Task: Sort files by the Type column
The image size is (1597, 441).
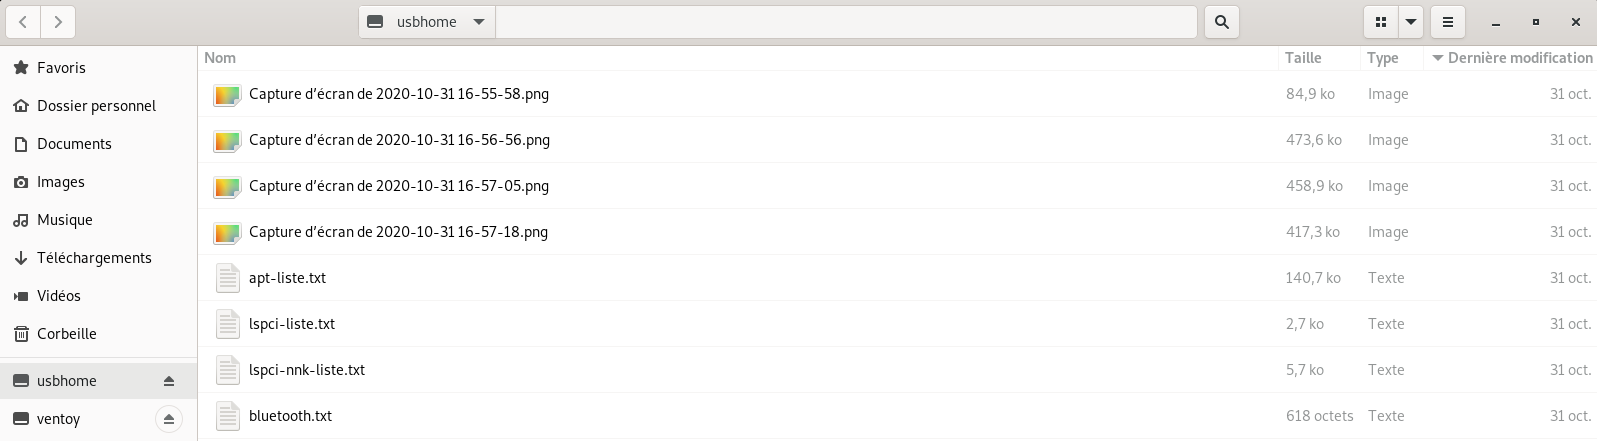Action: [1392, 58]
